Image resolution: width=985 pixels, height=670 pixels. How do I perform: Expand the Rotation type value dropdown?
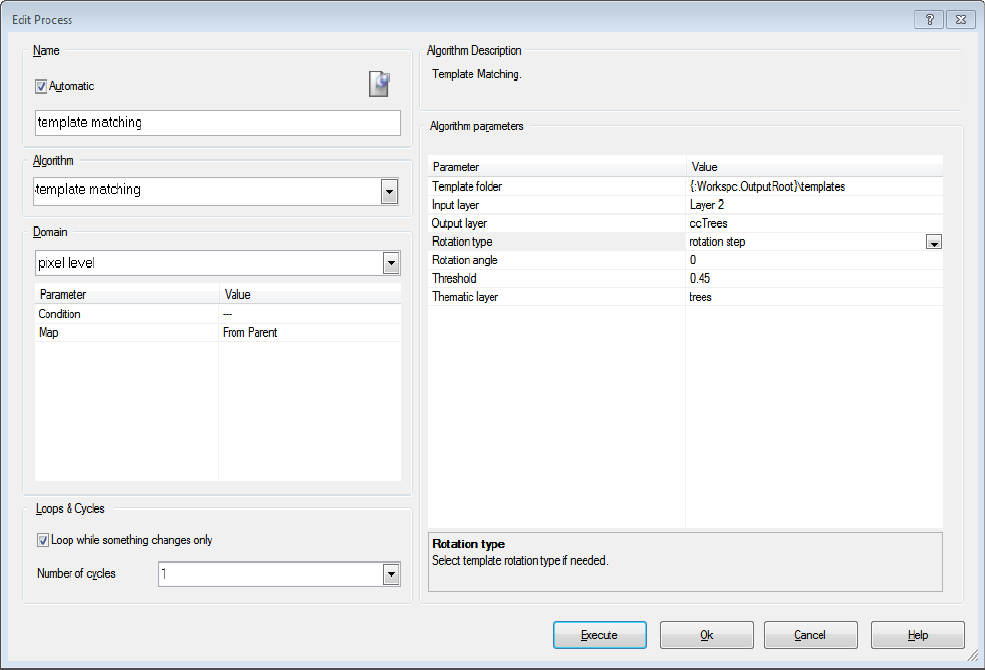934,242
